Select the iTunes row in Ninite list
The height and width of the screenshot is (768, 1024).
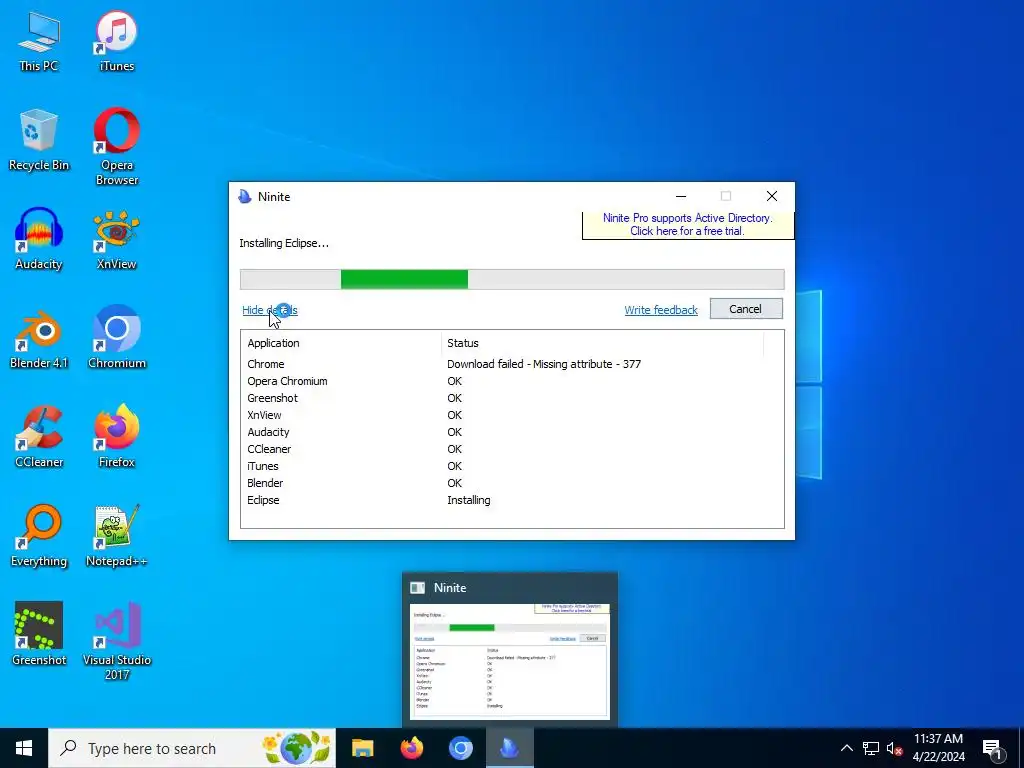pos(512,466)
